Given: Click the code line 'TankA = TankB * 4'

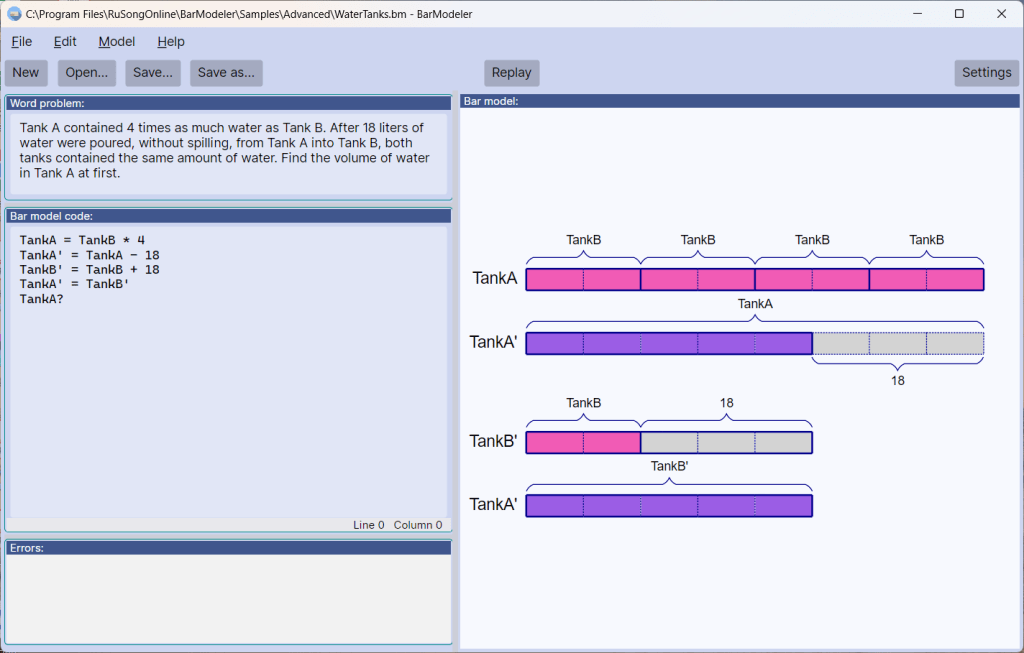Looking at the screenshot, I should click(82, 240).
